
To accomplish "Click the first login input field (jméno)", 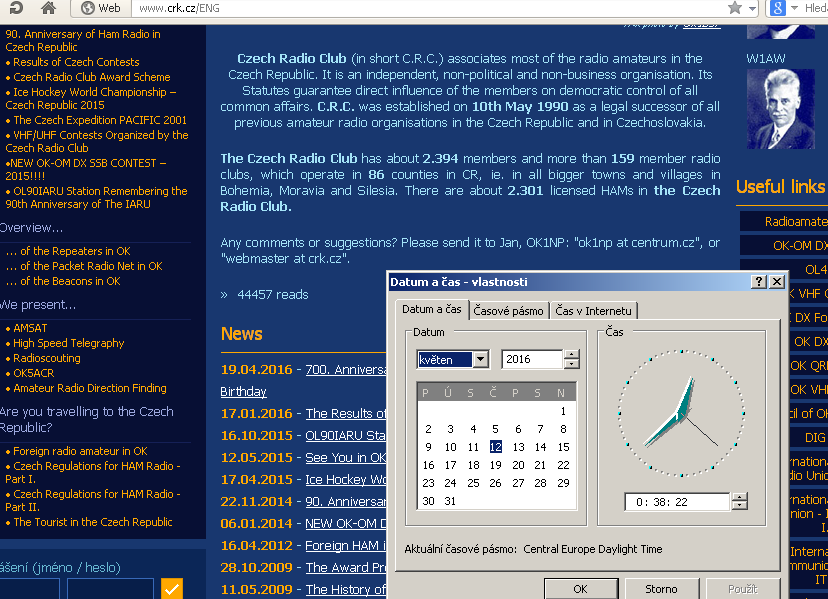I will [29, 588].
